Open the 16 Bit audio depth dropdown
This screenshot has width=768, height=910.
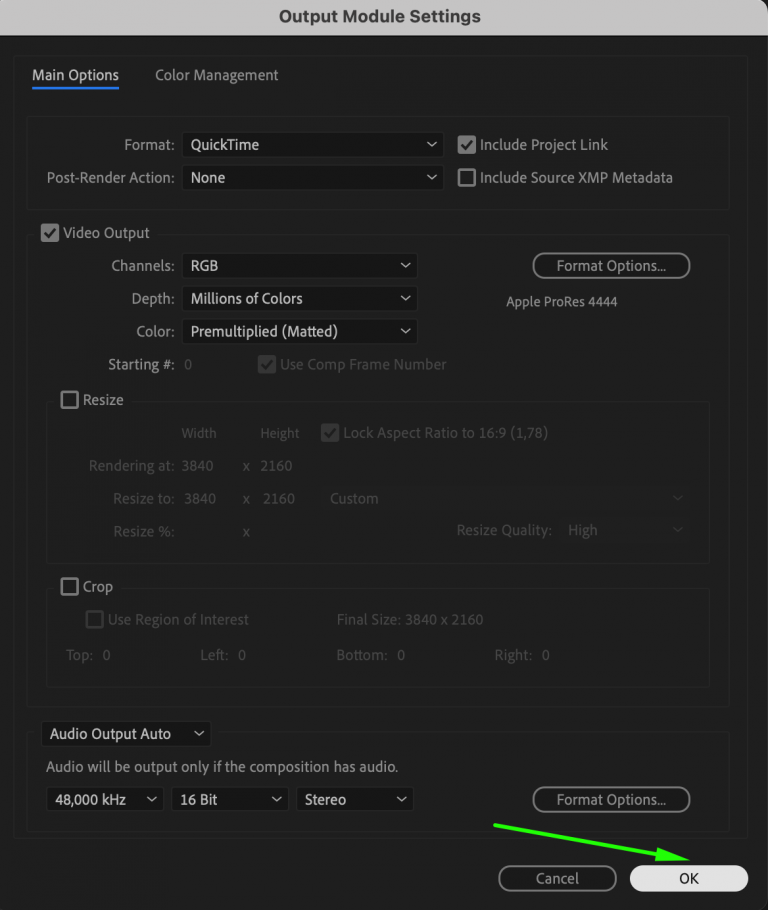pos(229,799)
